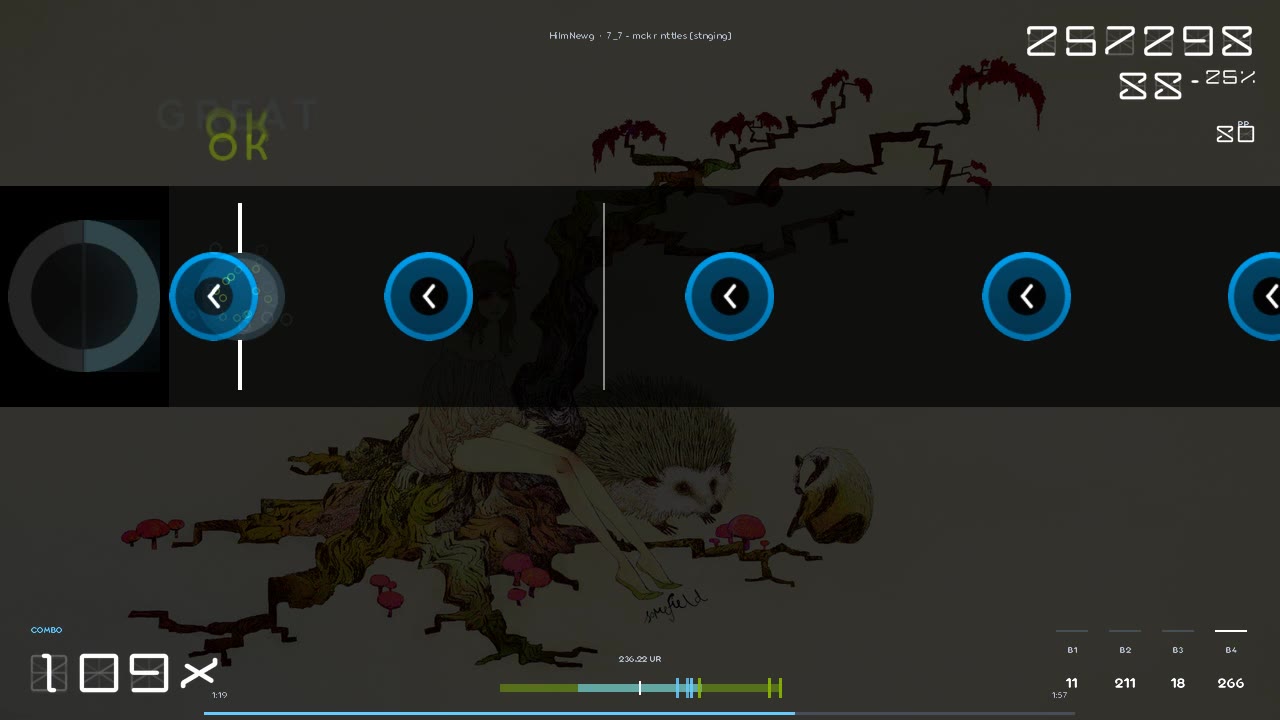Click the first blue note right of the thin barline

pos(730,296)
